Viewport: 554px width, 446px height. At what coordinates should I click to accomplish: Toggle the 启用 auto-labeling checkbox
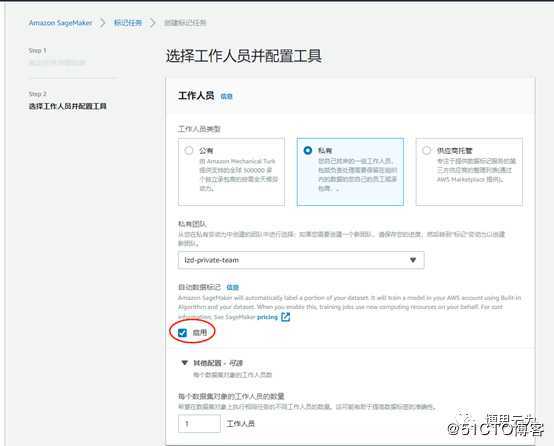click(x=182, y=333)
